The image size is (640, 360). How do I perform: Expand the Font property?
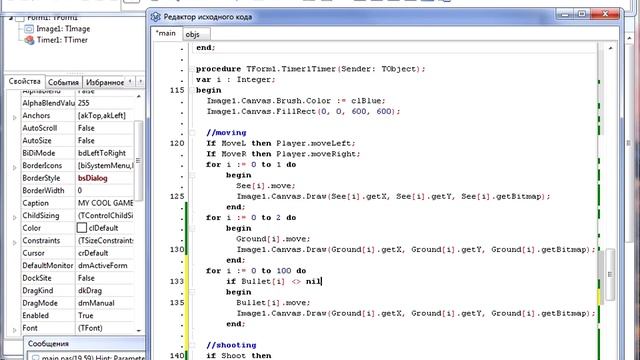(14, 329)
